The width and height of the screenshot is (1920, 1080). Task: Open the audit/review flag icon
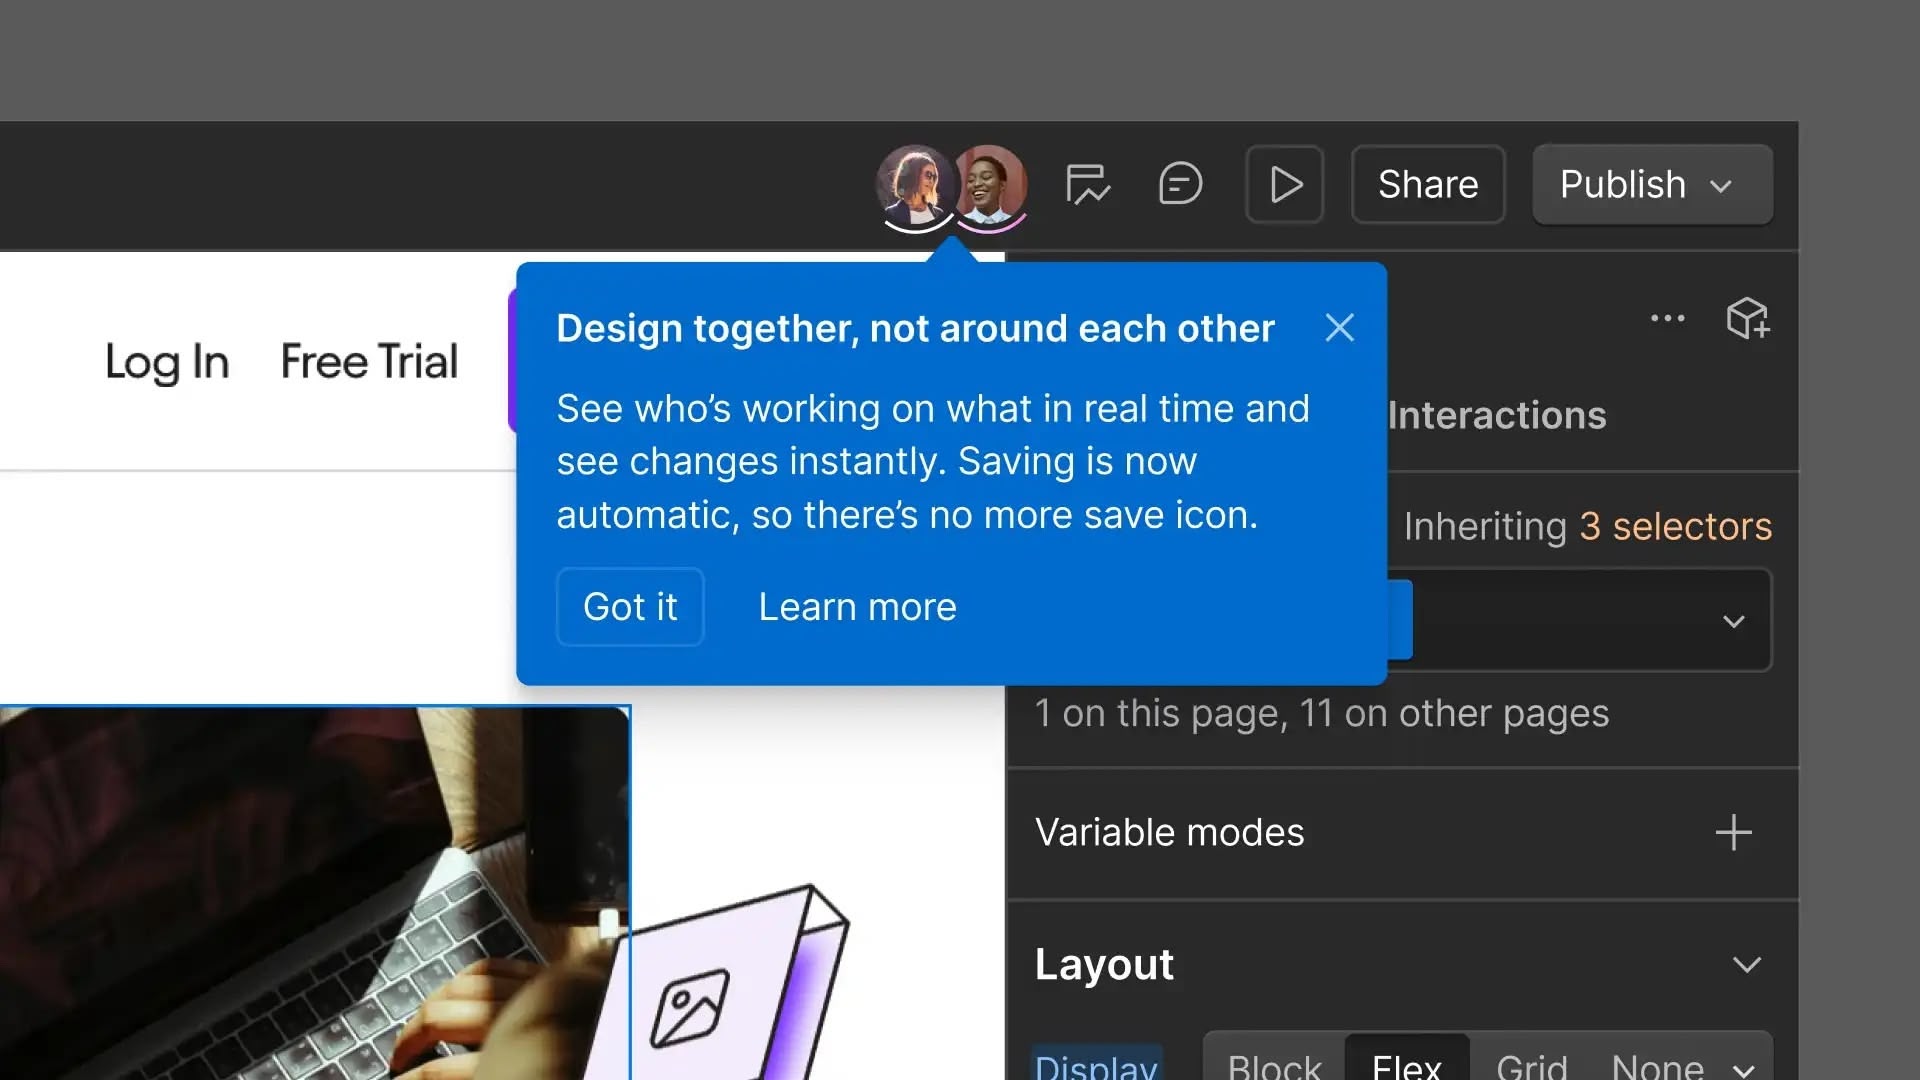[1087, 185]
